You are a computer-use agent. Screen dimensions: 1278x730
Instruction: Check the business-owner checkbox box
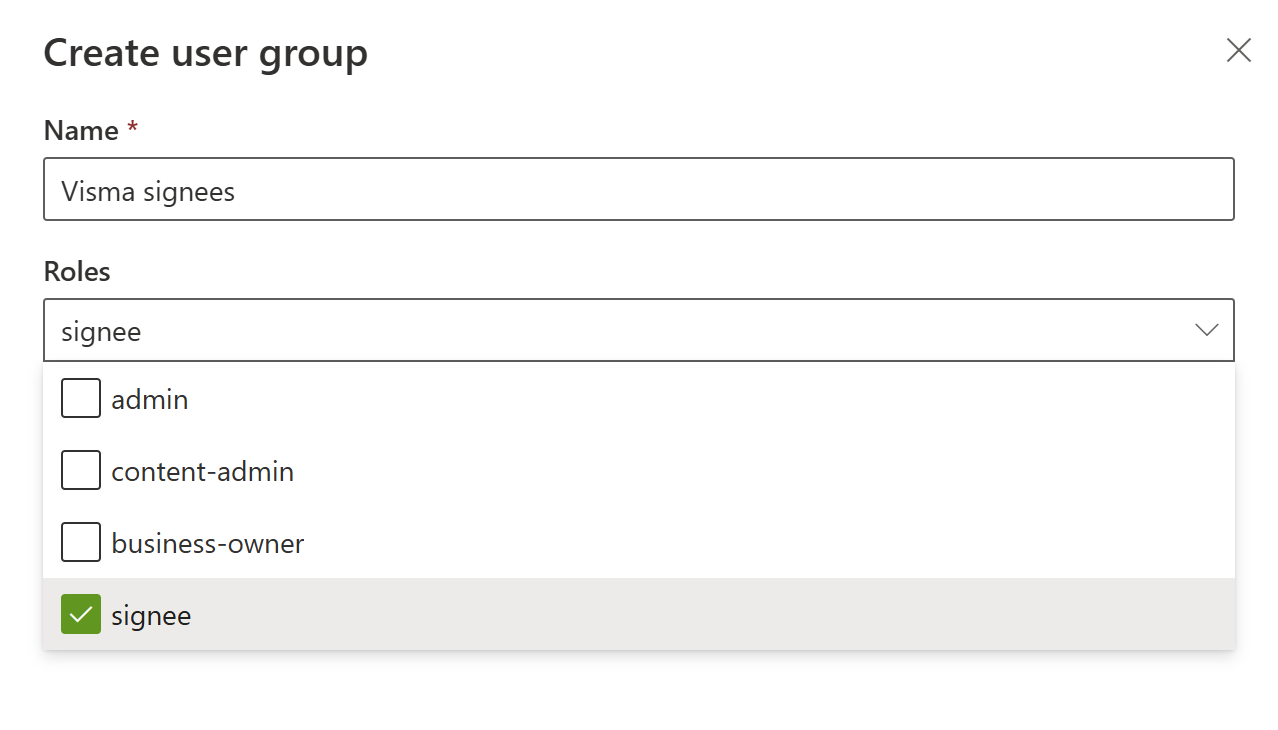coord(81,543)
